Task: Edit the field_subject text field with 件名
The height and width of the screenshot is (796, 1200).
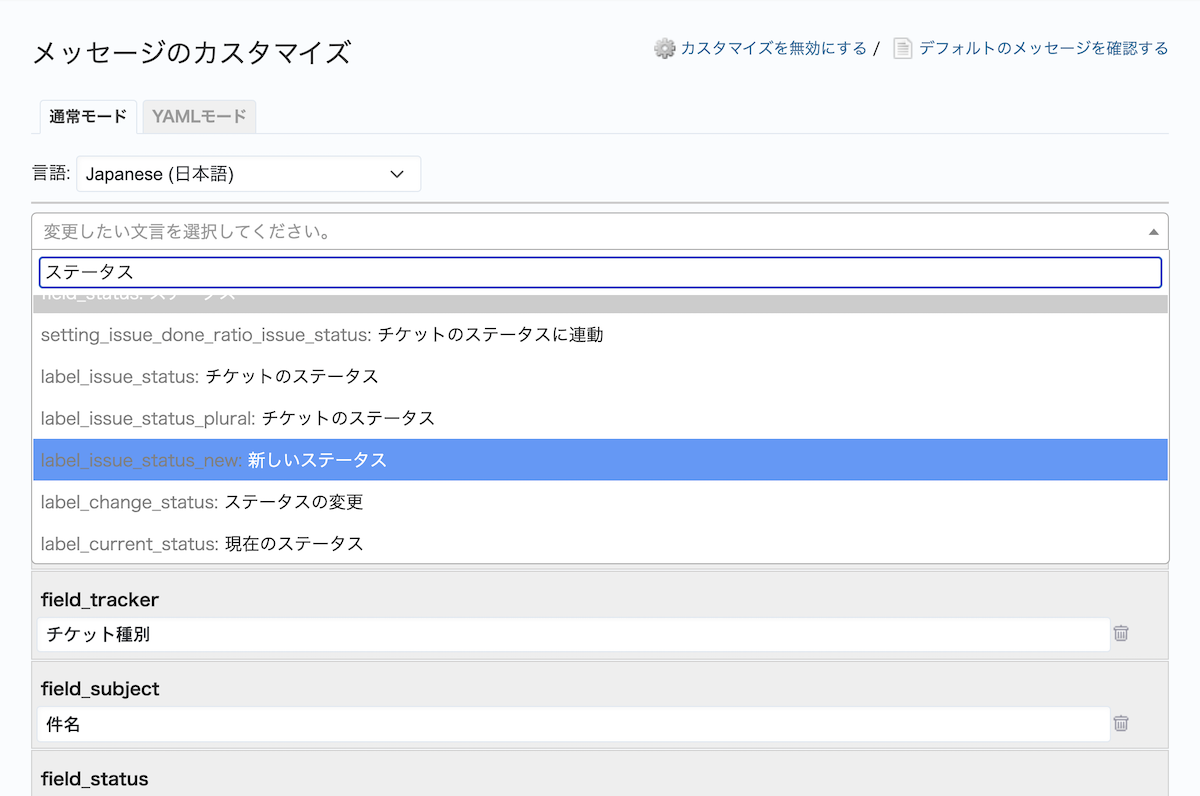Action: click(572, 724)
